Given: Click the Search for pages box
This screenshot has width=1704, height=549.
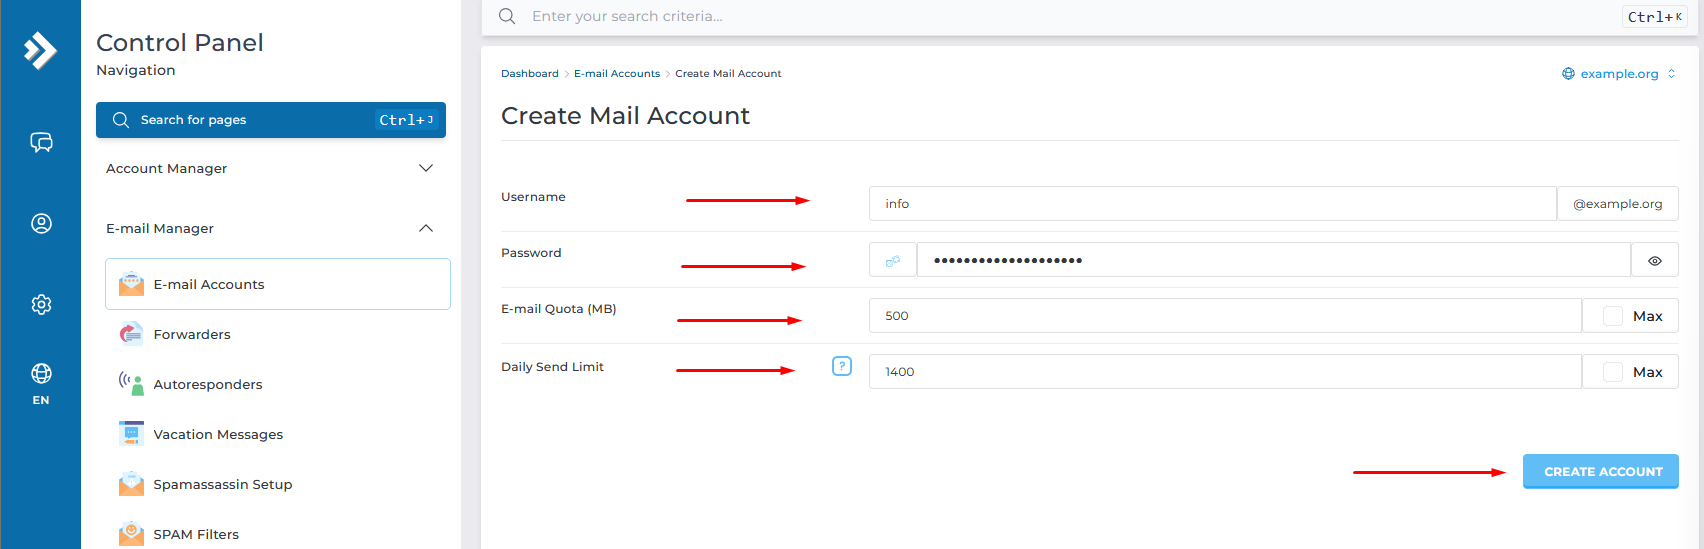Looking at the screenshot, I should tap(270, 120).
